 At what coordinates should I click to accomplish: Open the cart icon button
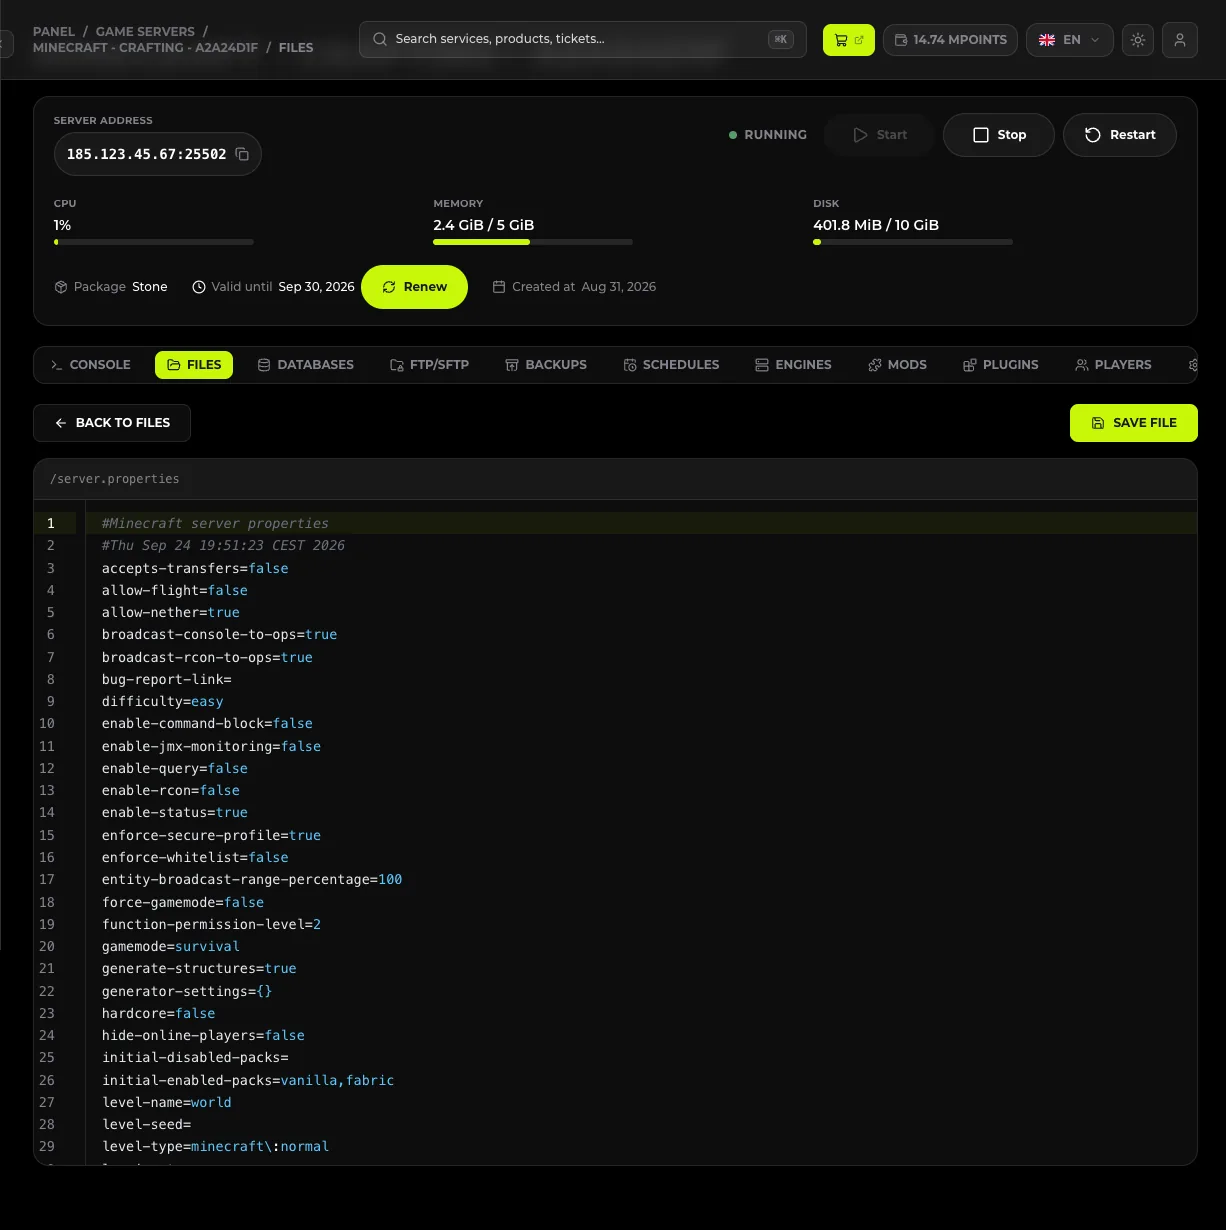point(849,40)
